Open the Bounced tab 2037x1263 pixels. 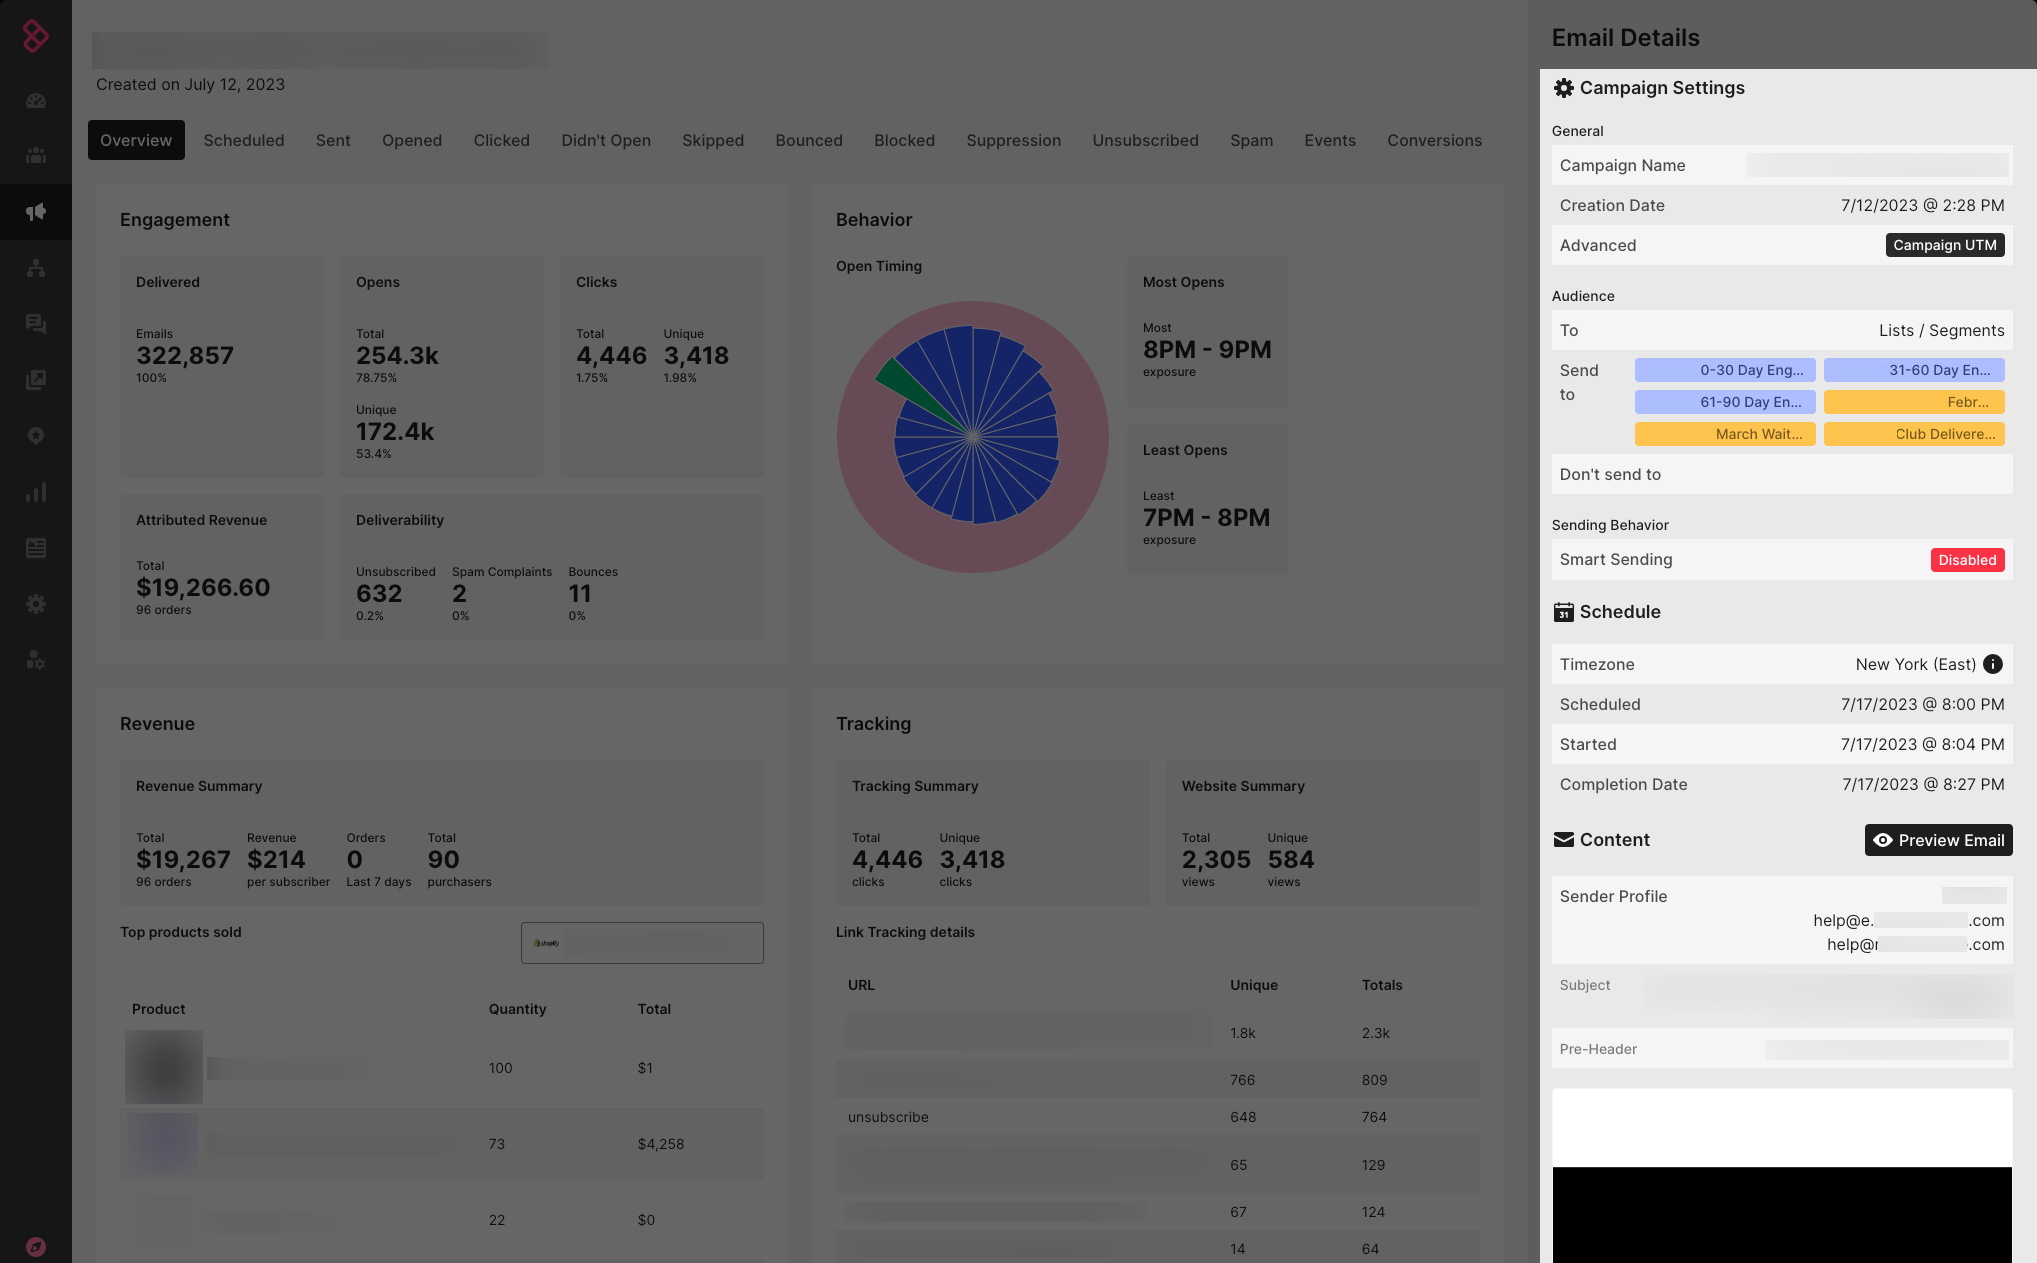(x=808, y=140)
